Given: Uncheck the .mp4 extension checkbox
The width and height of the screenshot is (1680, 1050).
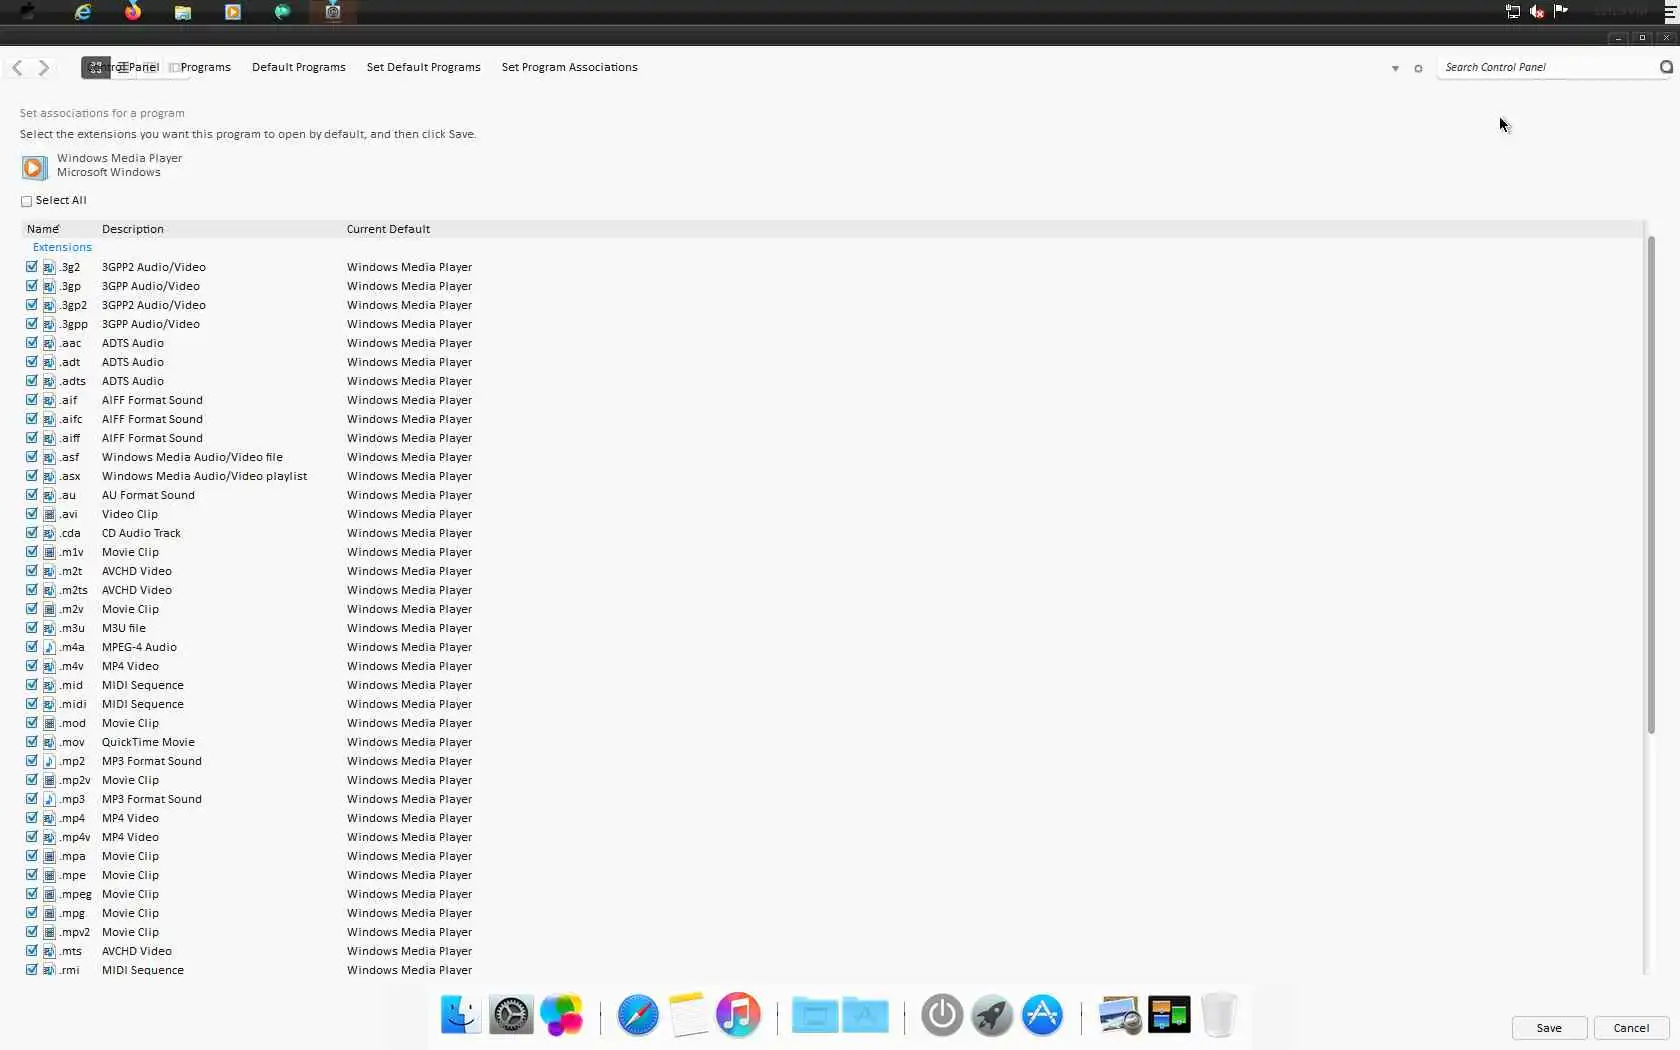Looking at the screenshot, I should [32, 818].
